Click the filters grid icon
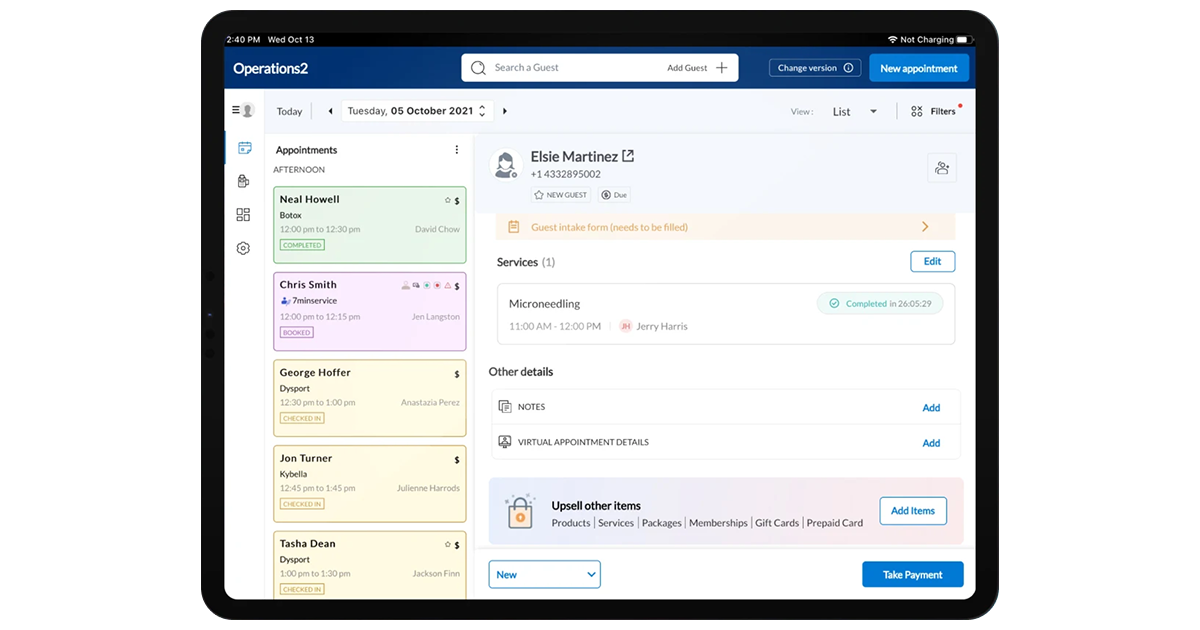 [917, 111]
